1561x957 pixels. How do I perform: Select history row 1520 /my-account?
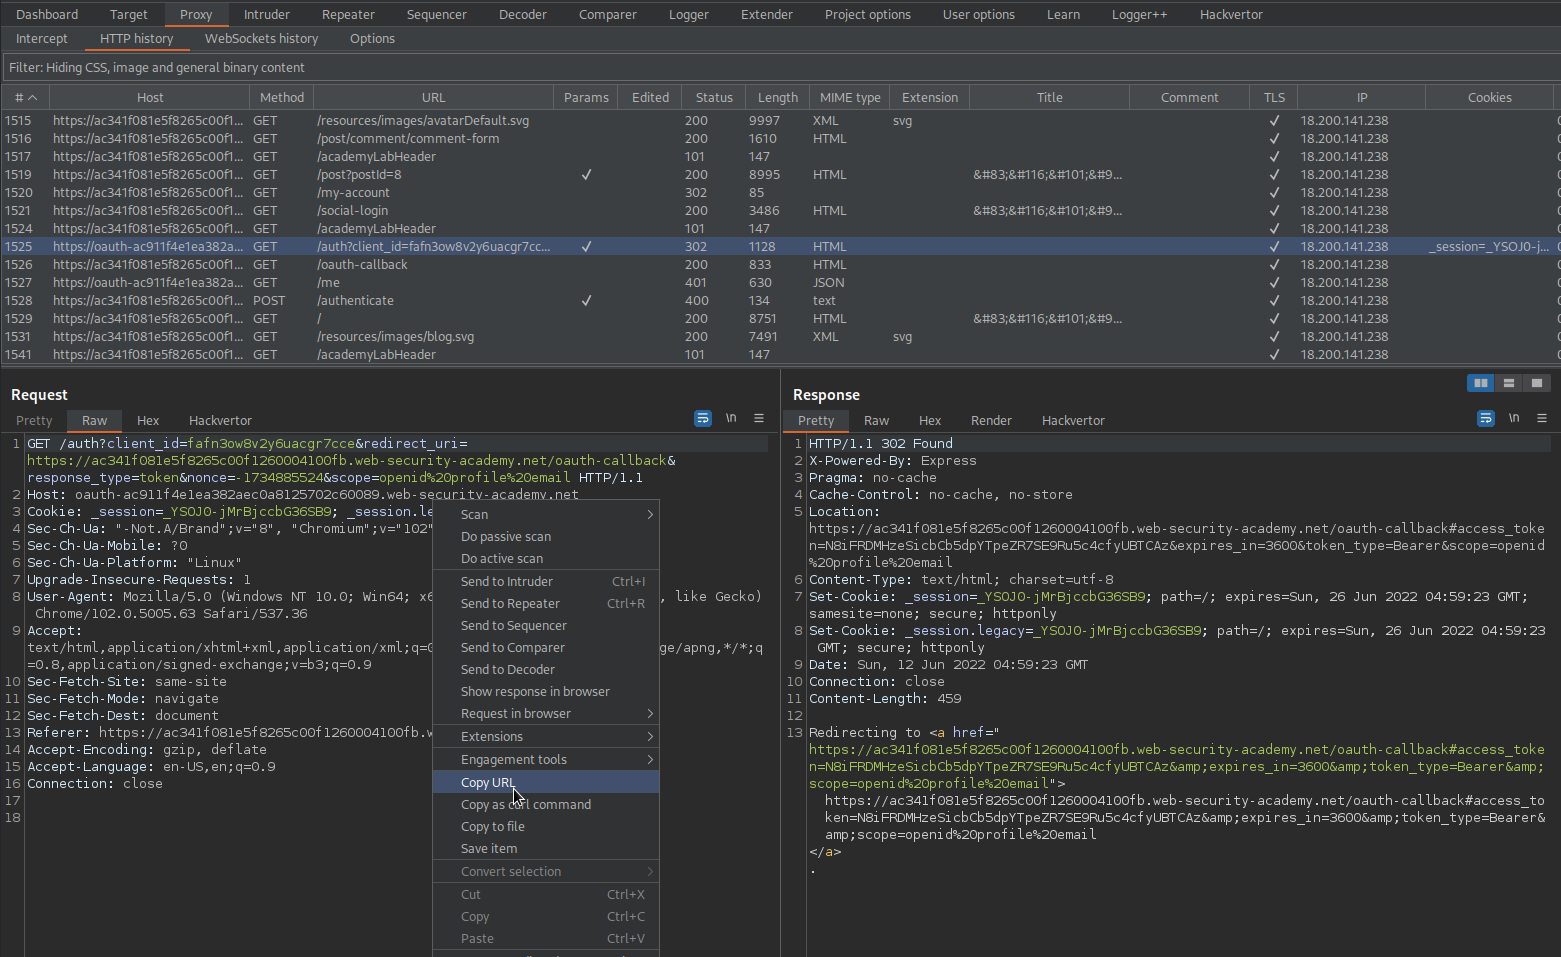780,192
